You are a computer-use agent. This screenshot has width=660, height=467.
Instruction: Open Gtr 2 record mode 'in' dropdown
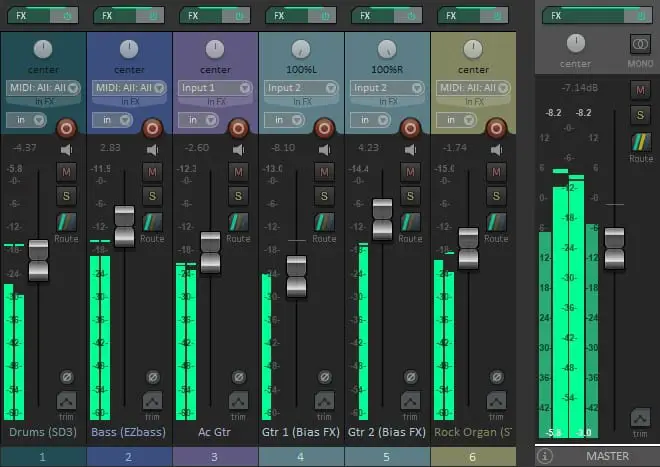point(370,120)
